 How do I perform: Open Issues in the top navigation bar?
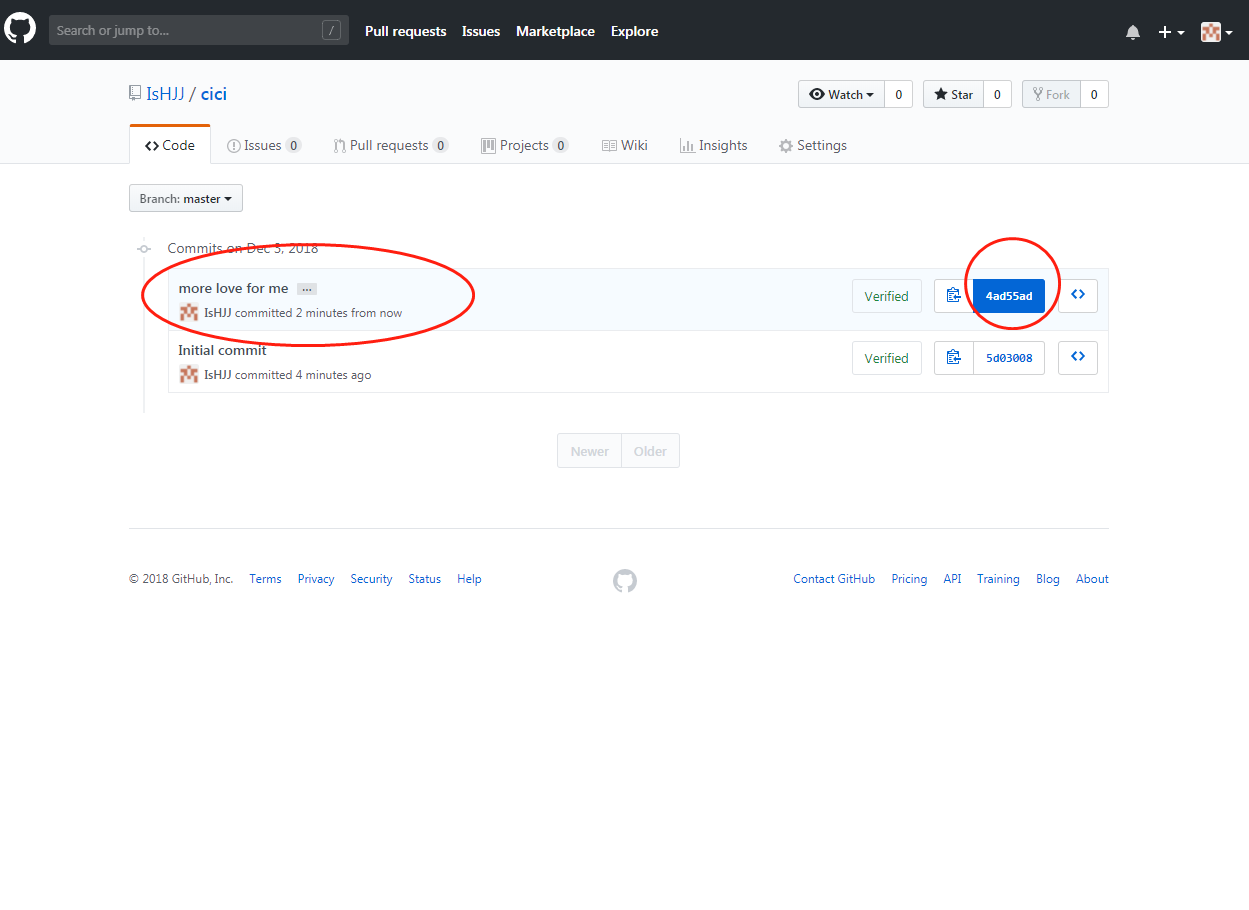click(x=481, y=31)
